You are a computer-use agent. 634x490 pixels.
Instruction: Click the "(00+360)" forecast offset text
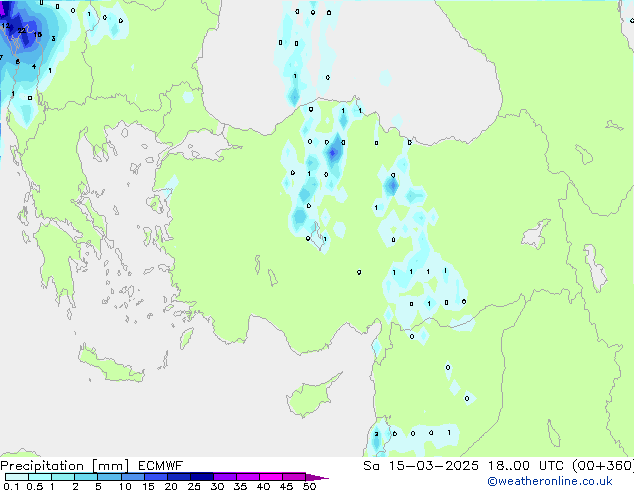(x=603, y=466)
